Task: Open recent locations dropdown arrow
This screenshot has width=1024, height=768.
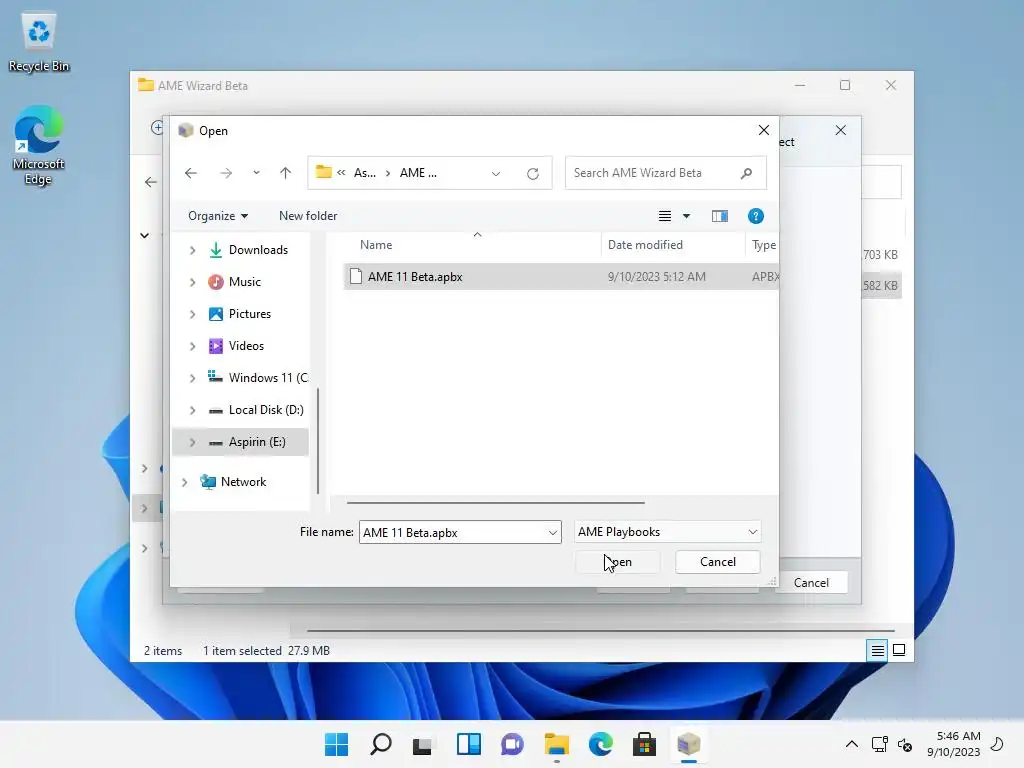Action: tap(256, 173)
